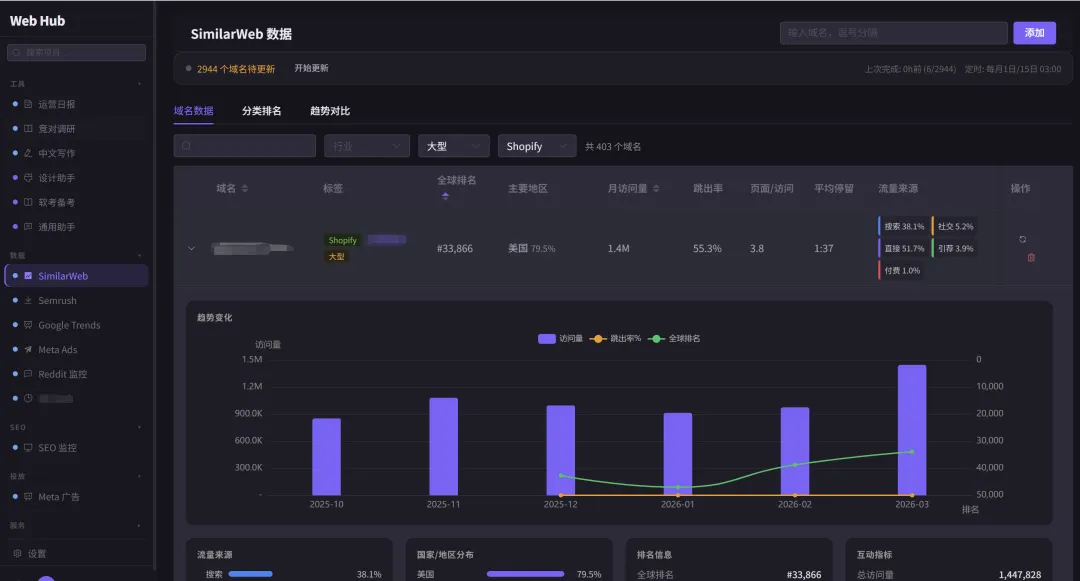Click the Meta Ads paper-plane icon
This screenshot has height=581, width=1080.
[x=28, y=350]
